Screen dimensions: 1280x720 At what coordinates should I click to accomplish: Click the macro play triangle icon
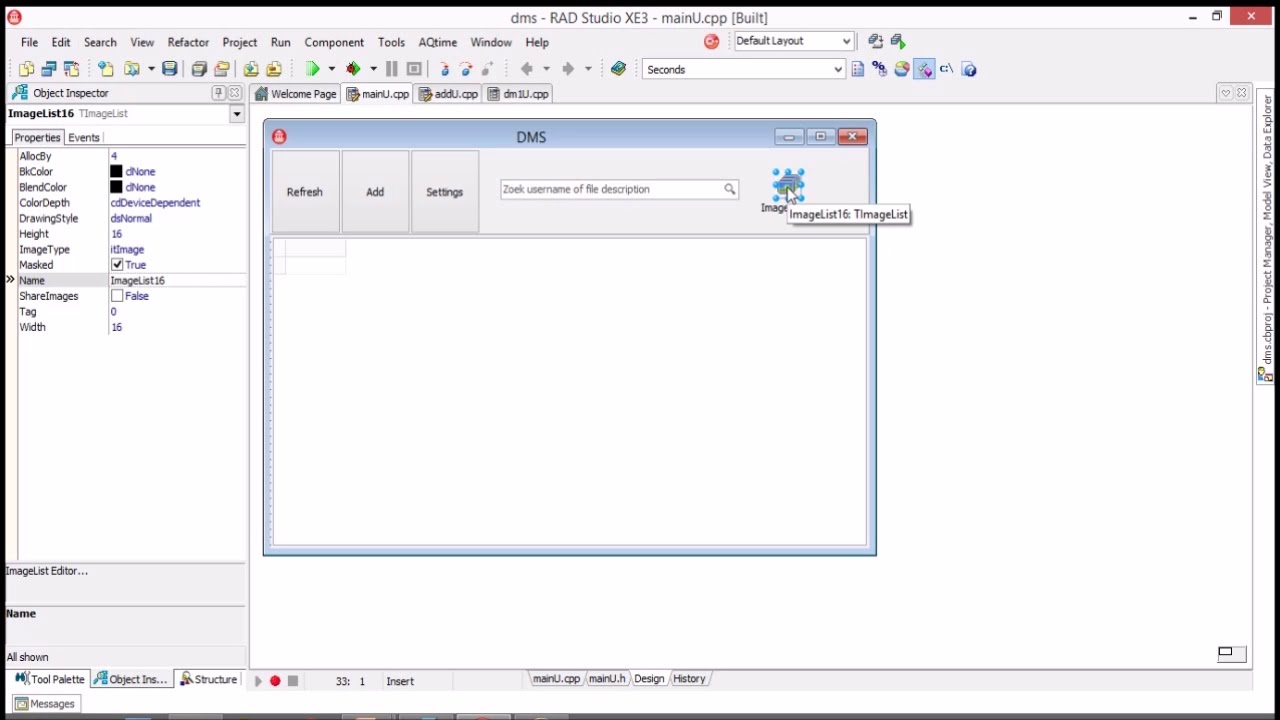click(x=257, y=681)
